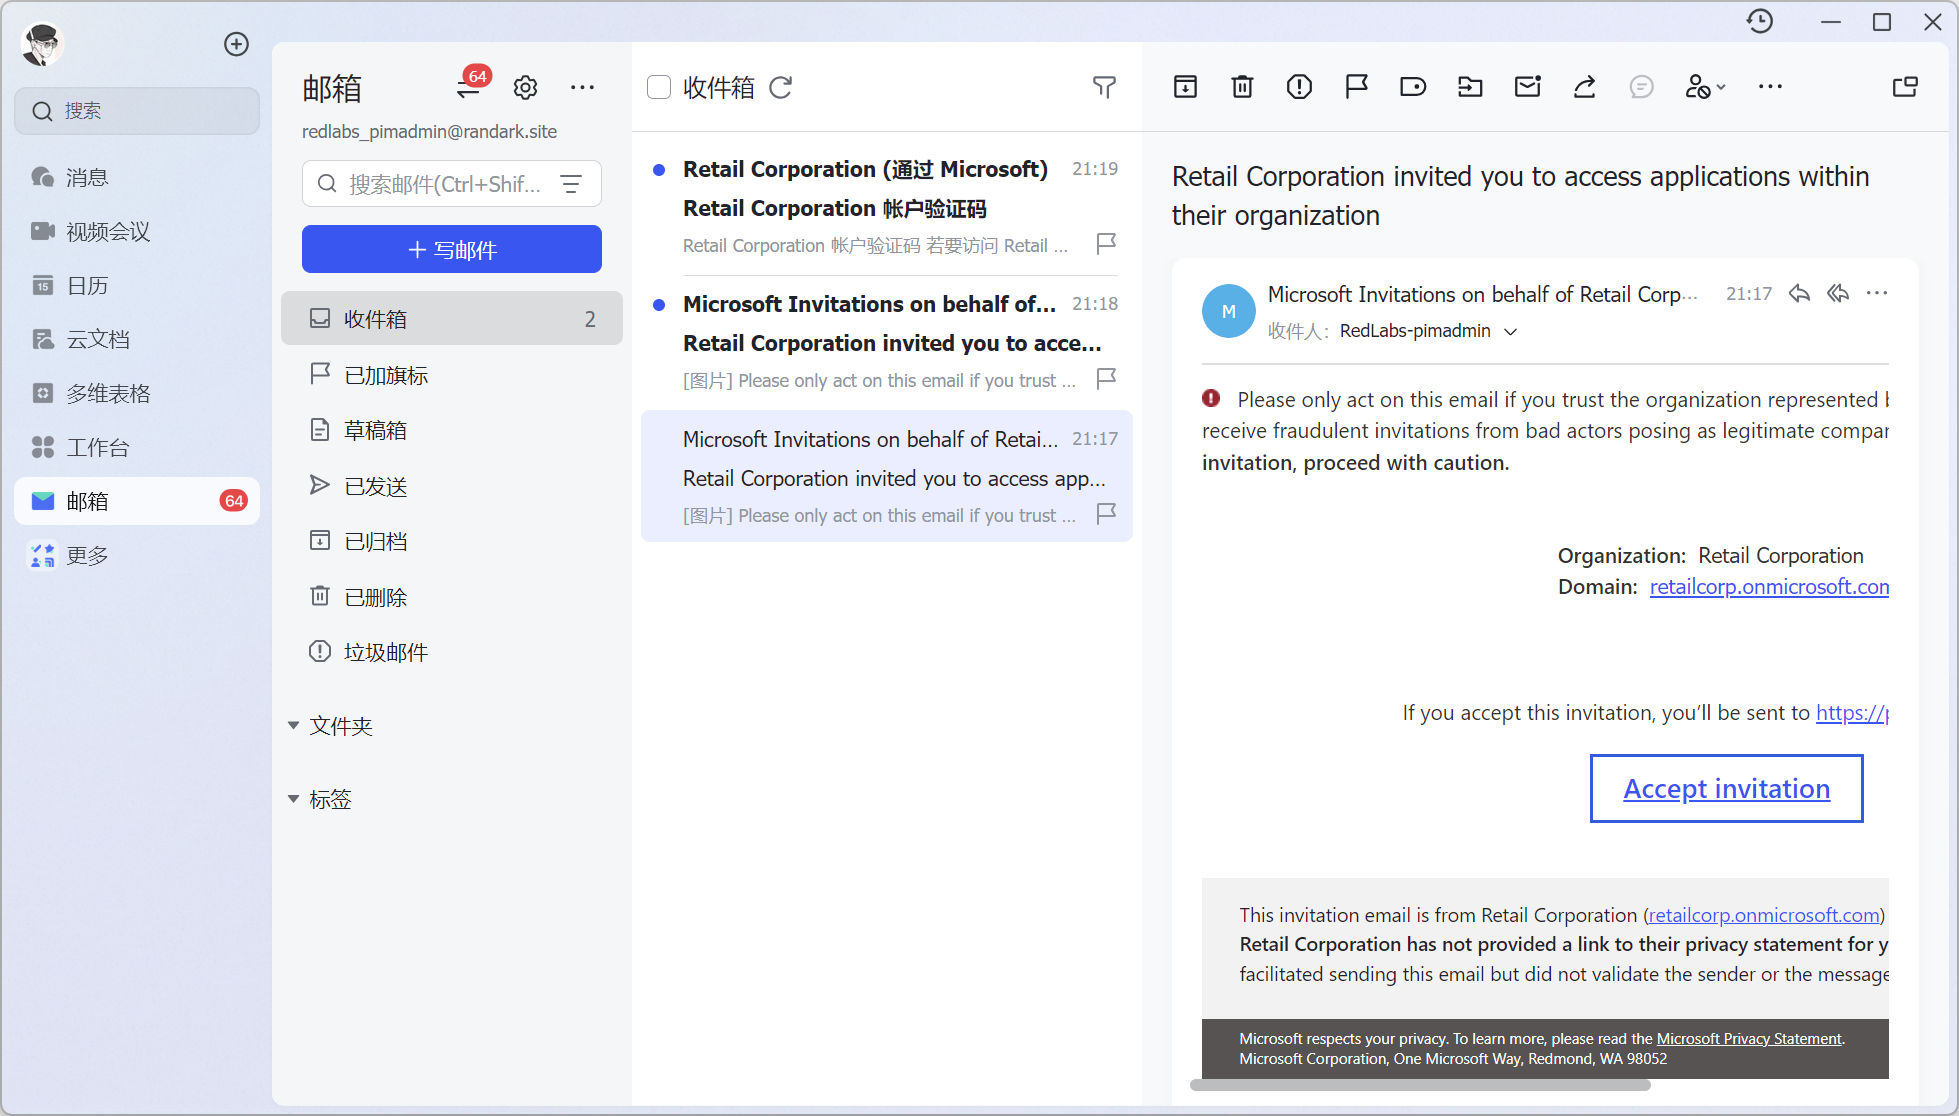Switch to 日历 in the left sidebar

pos(87,286)
